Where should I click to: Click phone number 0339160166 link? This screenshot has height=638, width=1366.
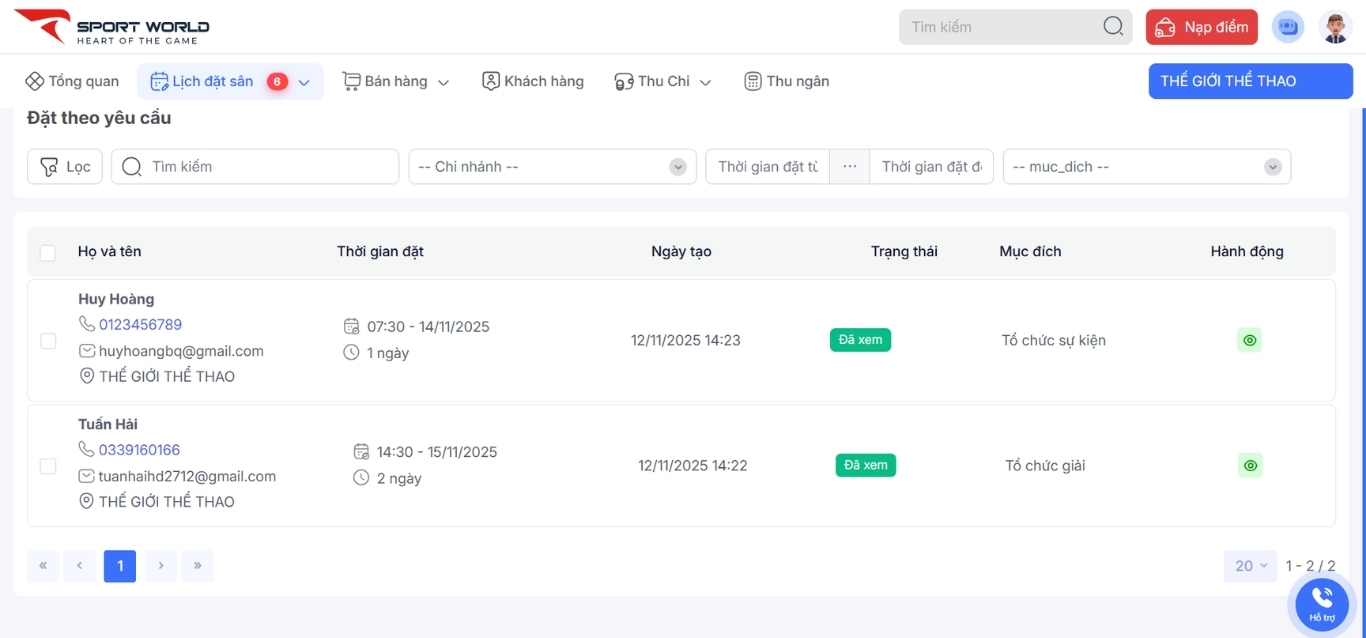click(139, 450)
